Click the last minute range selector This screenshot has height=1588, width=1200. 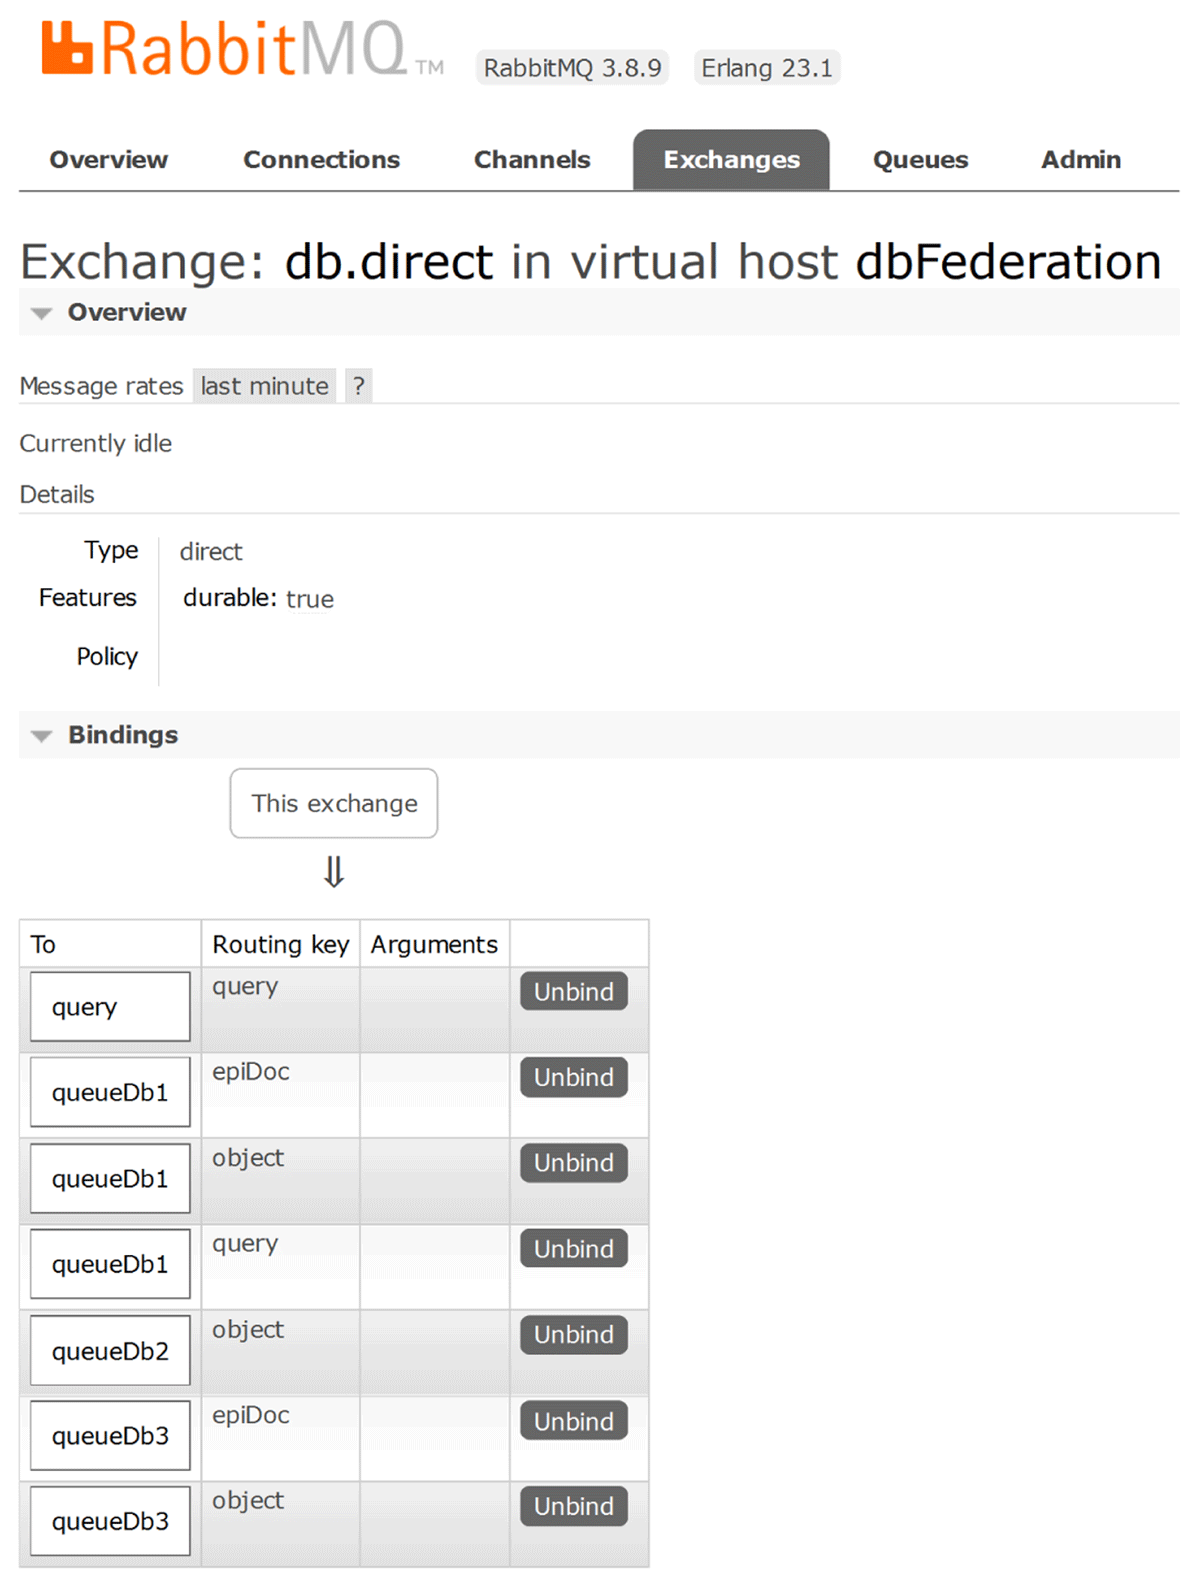pyautogui.click(x=264, y=386)
